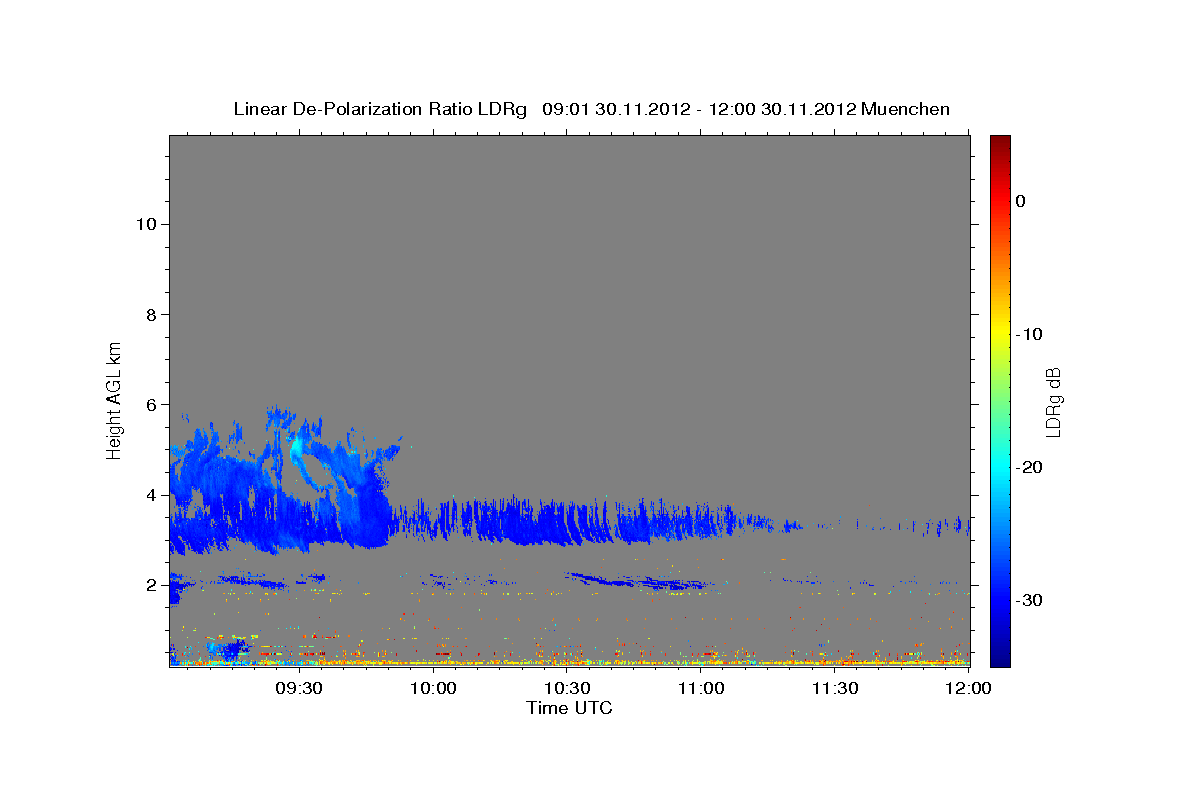
Task: Click the height tick label 4
Action: (x=150, y=494)
